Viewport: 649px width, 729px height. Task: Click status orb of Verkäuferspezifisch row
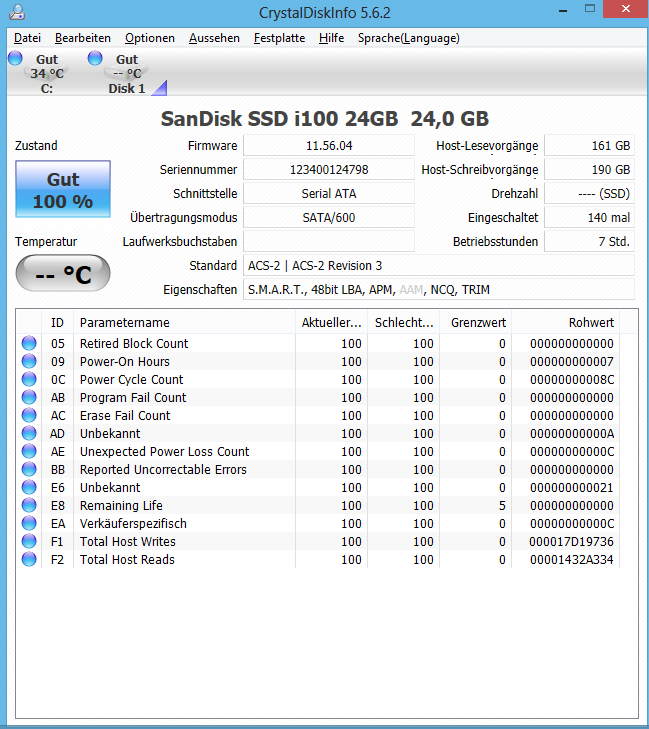coord(29,523)
